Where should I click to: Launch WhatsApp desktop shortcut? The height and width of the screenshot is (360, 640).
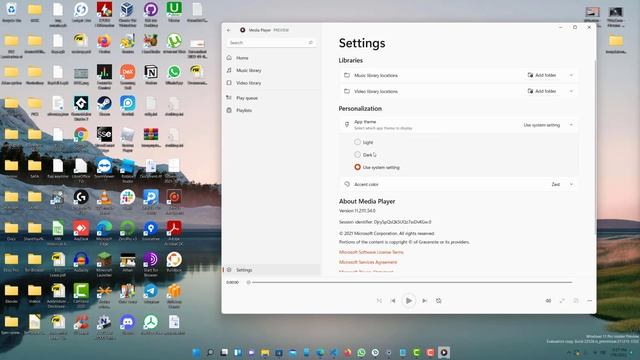[x=174, y=75]
